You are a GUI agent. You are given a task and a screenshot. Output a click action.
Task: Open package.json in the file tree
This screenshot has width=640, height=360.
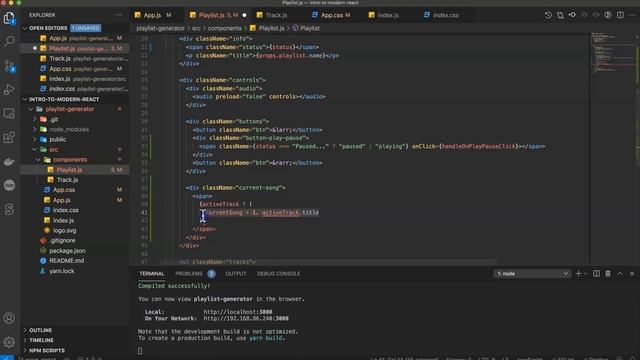pyautogui.click(x=75, y=251)
